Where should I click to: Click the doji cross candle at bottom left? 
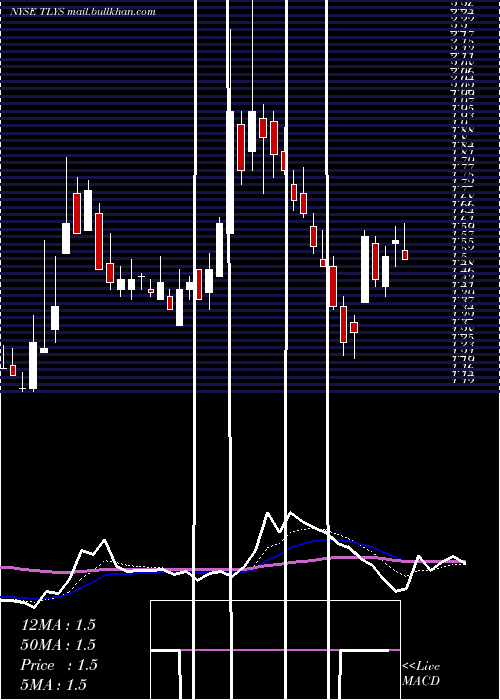(22, 389)
